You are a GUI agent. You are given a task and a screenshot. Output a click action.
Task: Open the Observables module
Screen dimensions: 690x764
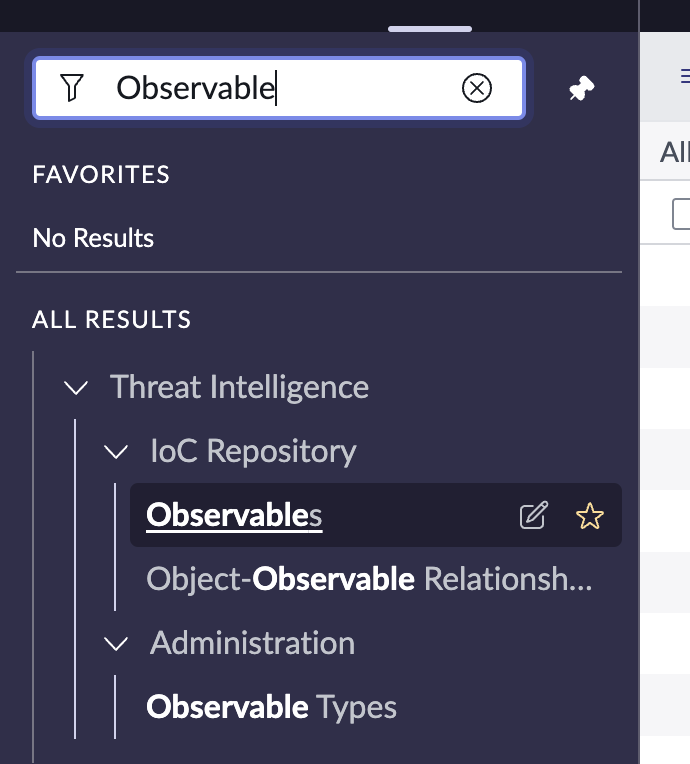pos(234,515)
